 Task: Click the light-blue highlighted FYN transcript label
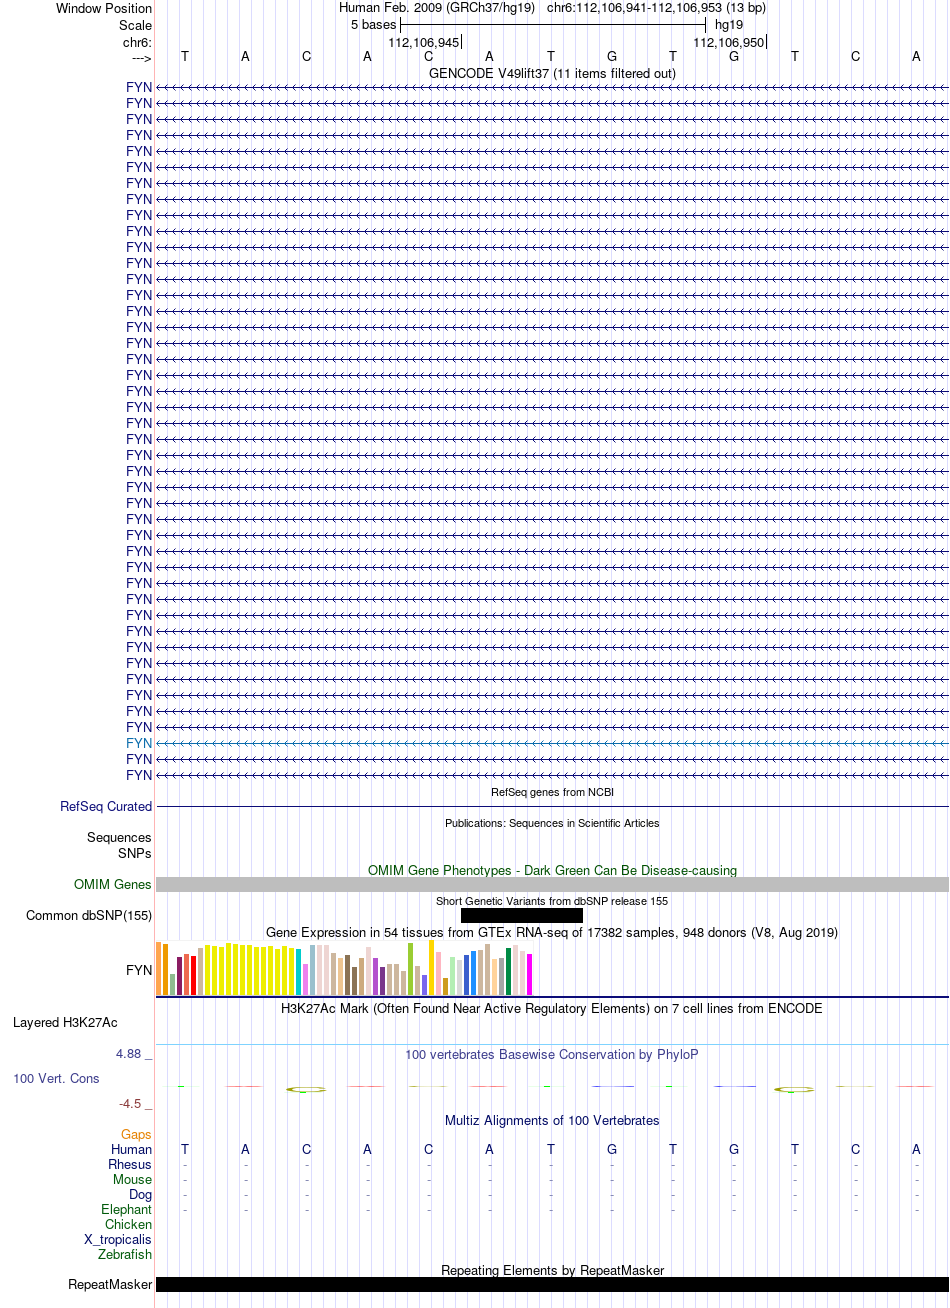coord(139,743)
